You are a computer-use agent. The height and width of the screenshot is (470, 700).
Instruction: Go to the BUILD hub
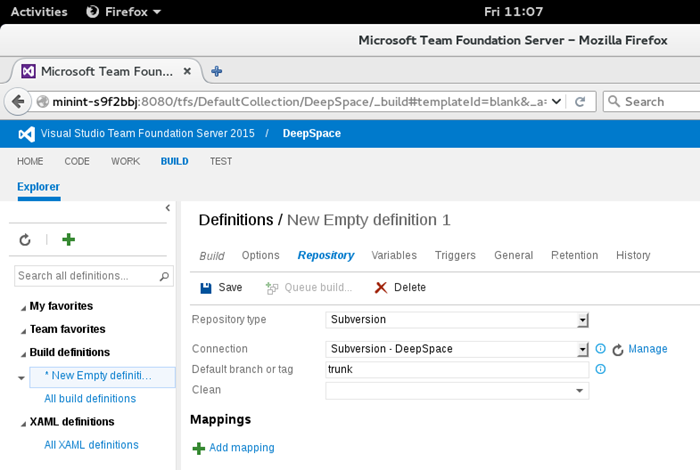[x=175, y=161]
